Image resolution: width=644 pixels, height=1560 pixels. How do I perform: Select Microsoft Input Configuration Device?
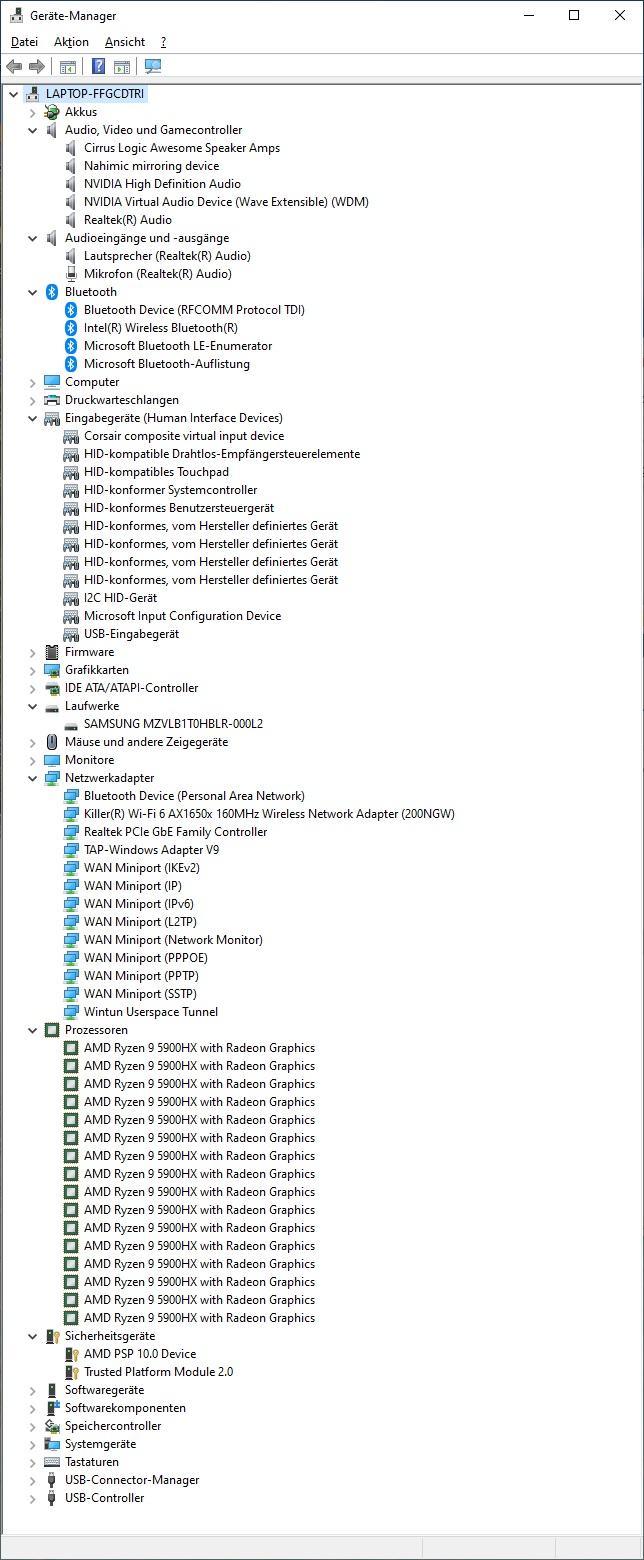point(182,616)
